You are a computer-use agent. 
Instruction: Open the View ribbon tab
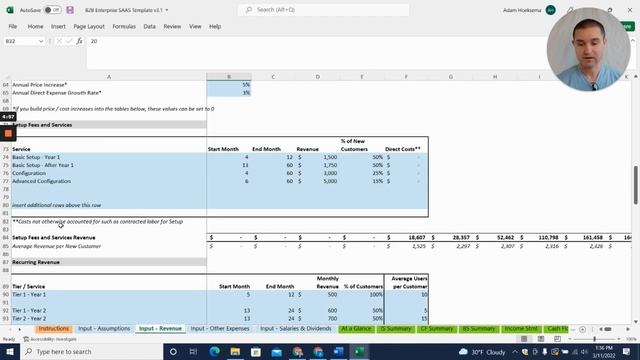pyautogui.click(x=195, y=27)
